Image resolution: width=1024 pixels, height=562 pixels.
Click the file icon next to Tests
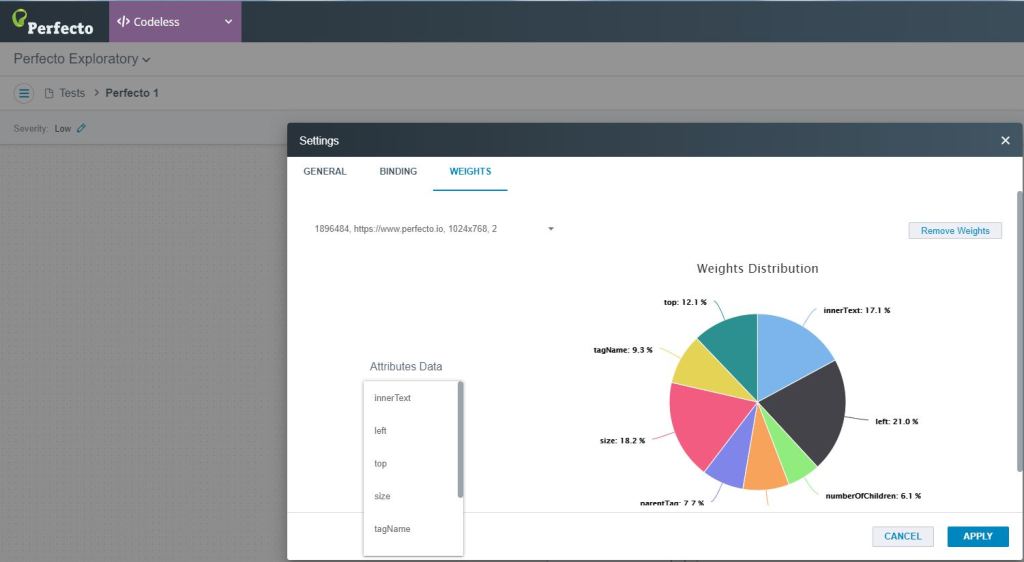(49, 93)
